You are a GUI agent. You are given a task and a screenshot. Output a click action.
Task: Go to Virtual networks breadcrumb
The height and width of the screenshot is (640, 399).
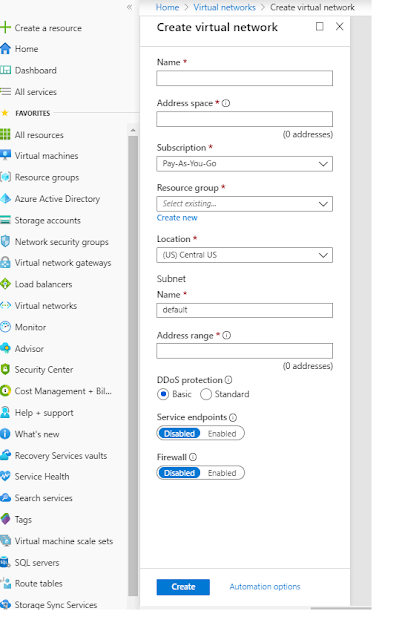[224, 7]
